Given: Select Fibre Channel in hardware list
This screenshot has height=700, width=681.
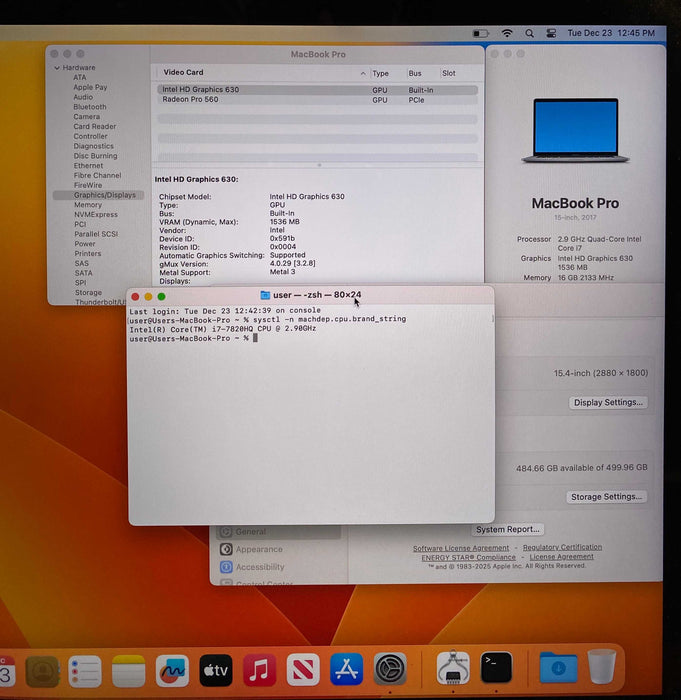Looking at the screenshot, I should (x=97, y=176).
